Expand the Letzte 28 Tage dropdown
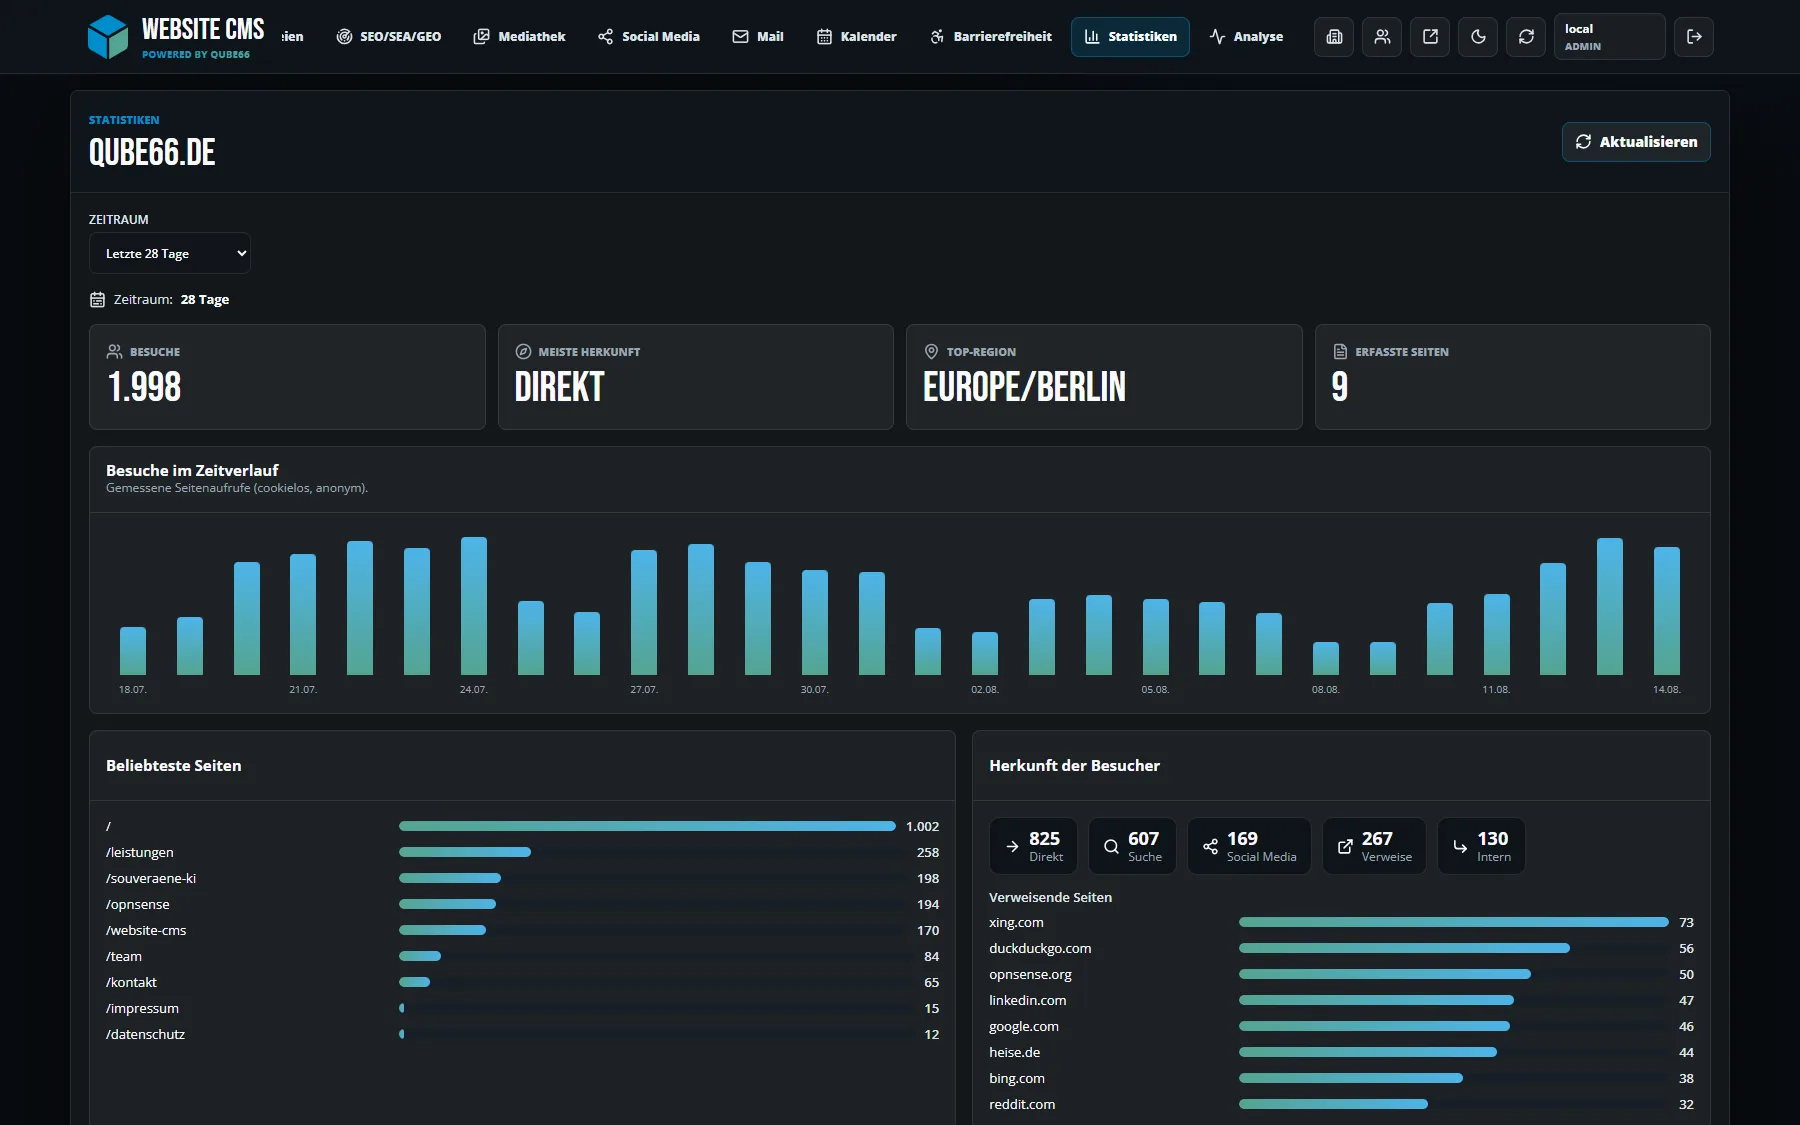Viewport: 1800px width, 1125px height. pos(170,254)
